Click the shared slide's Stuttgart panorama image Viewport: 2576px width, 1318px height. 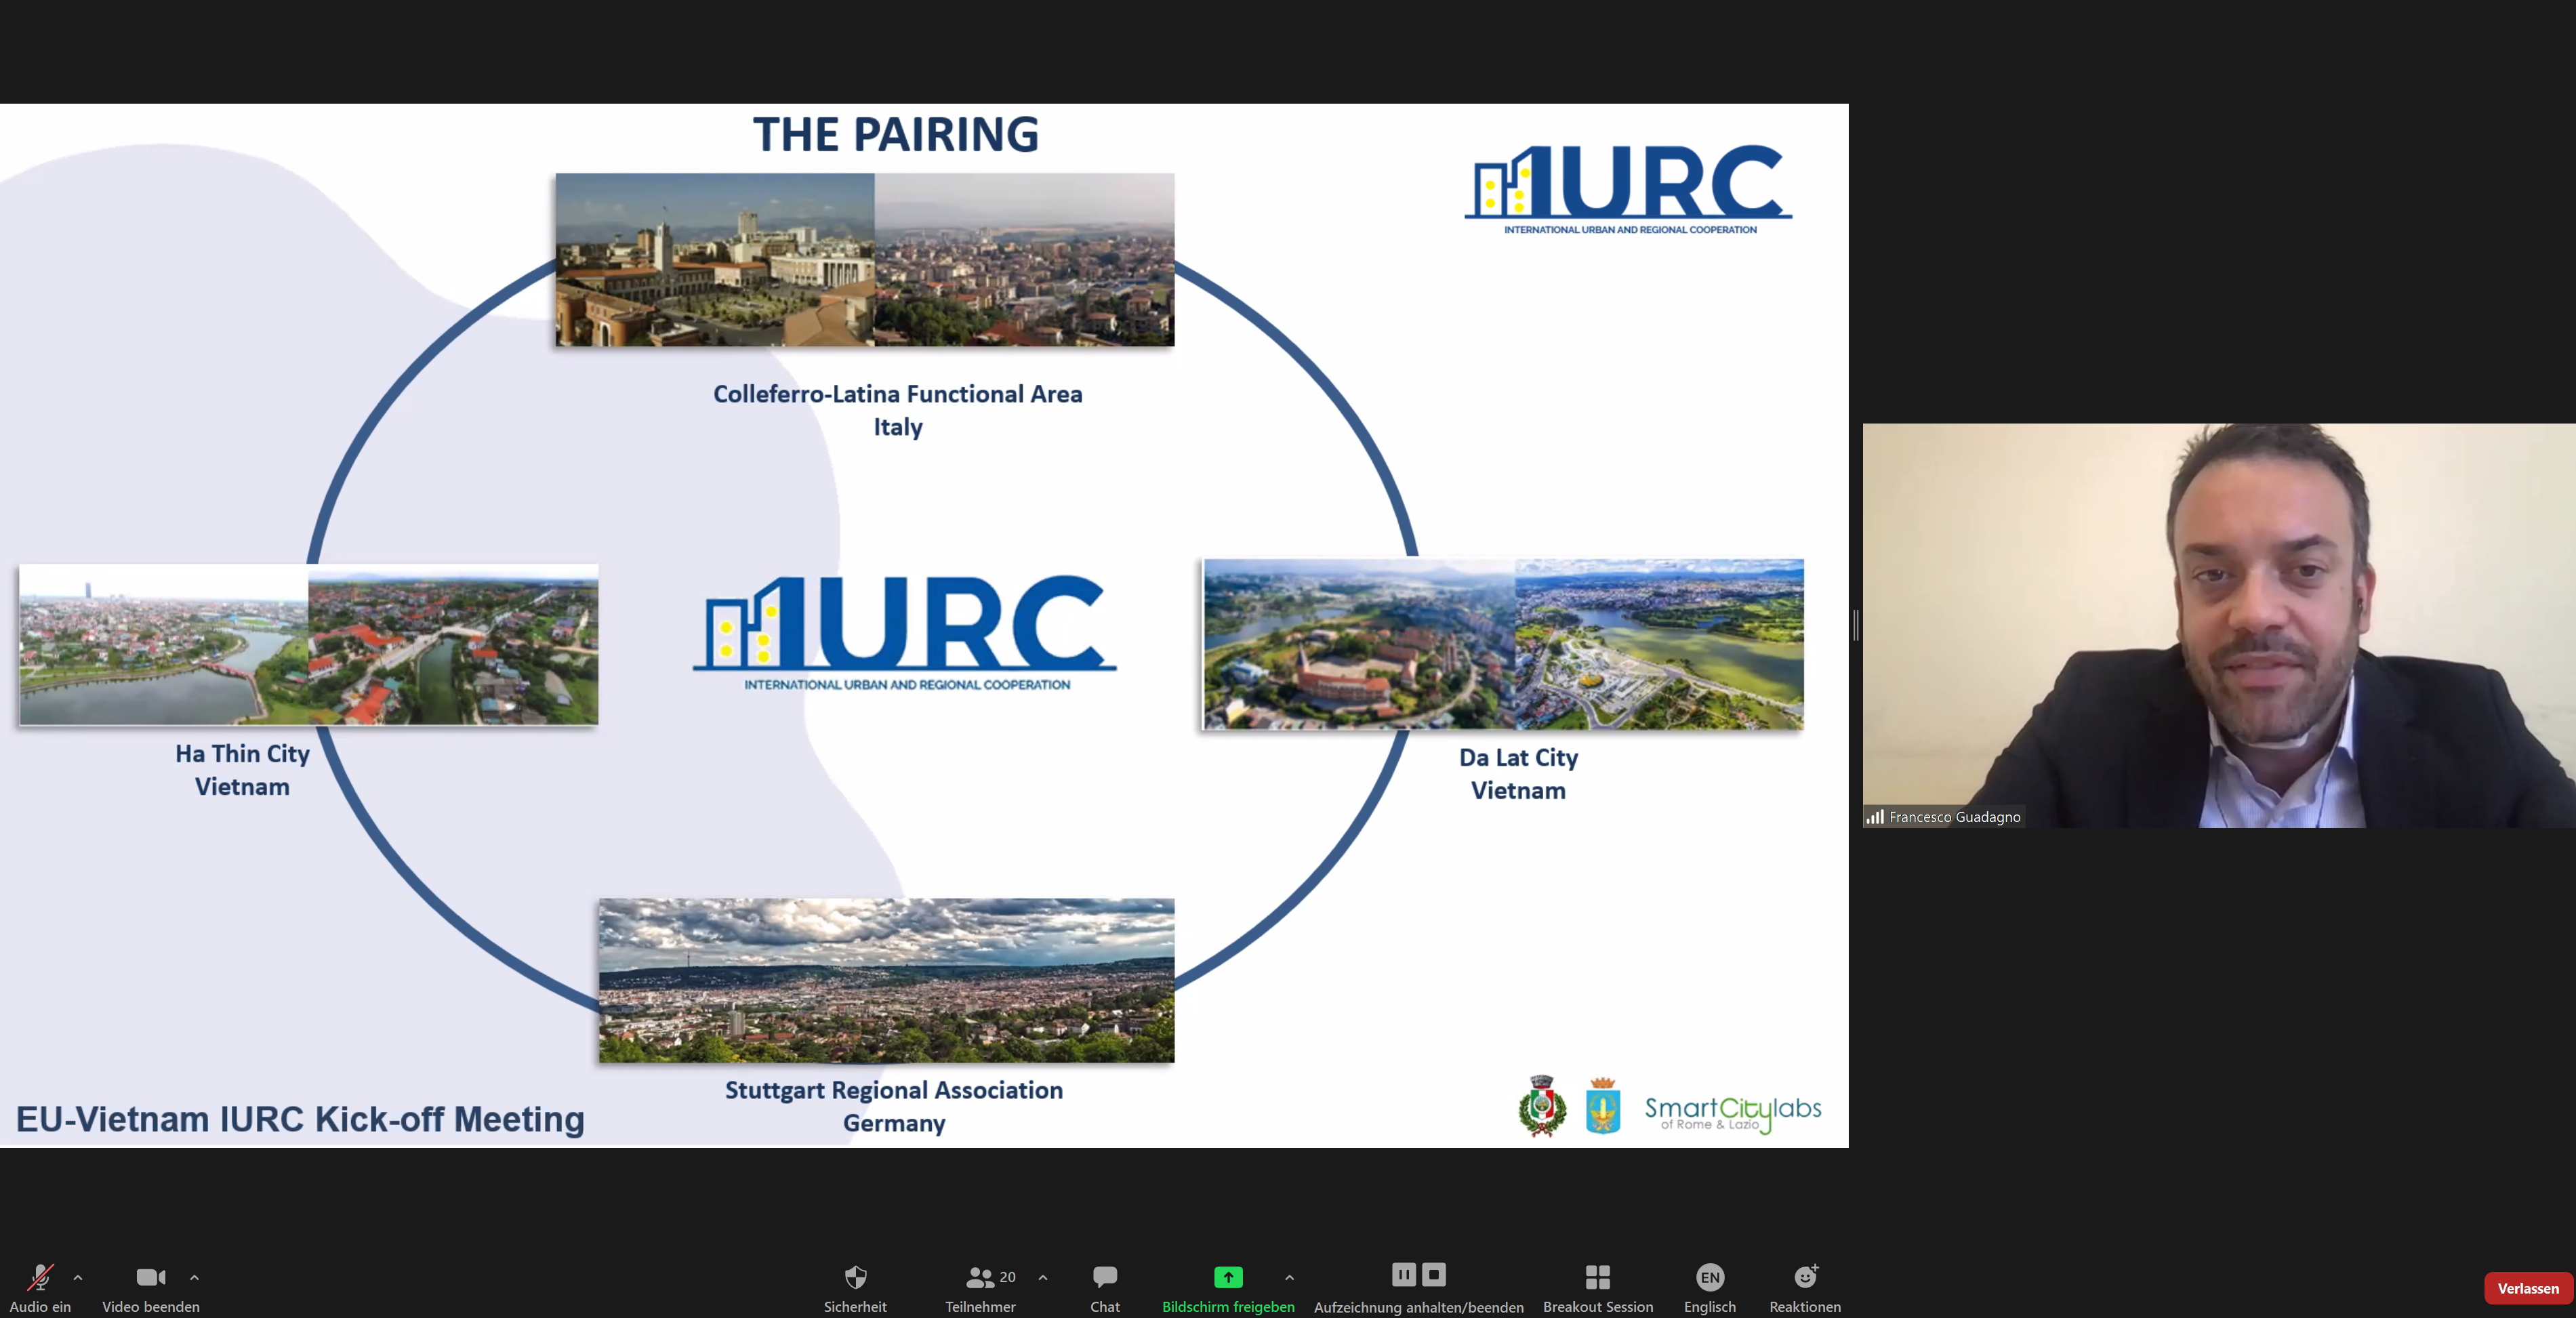(x=886, y=980)
